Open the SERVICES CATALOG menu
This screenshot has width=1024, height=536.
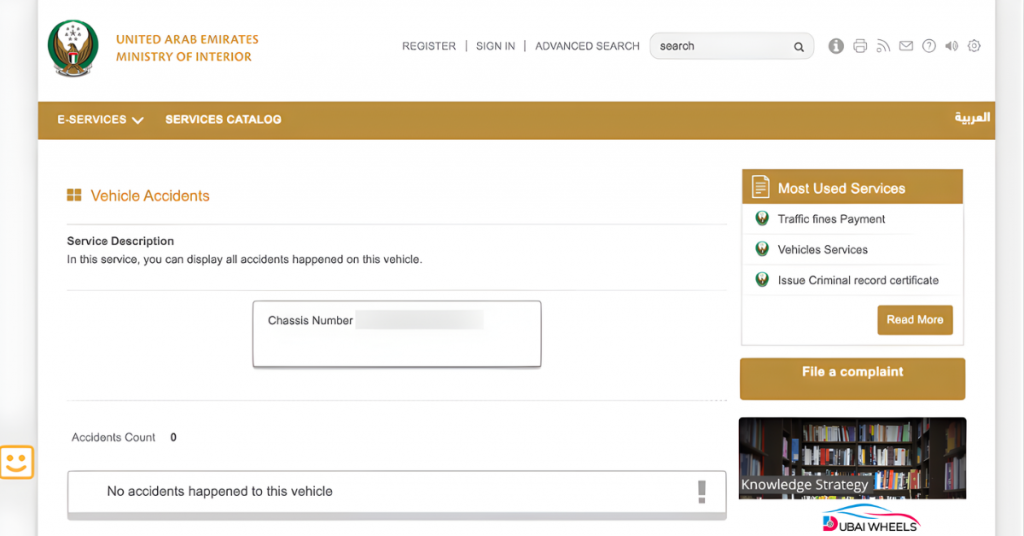[x=223, y=119]
